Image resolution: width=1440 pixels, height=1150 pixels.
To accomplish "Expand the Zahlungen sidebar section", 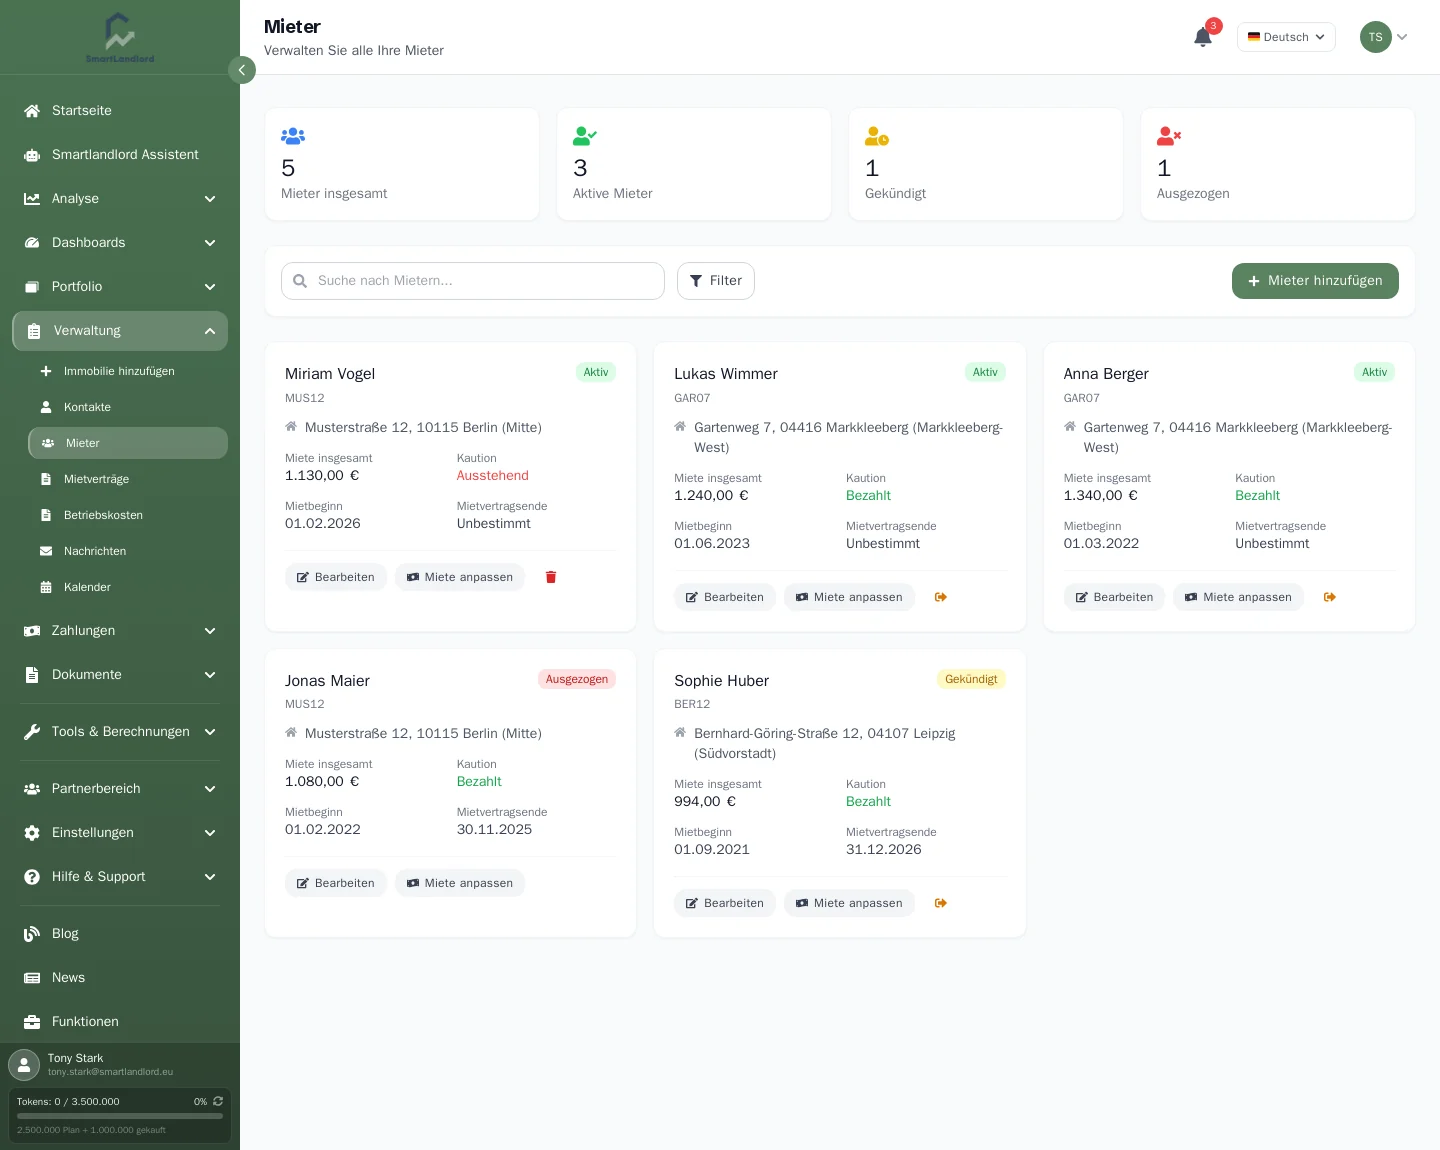I will pyautogui.click(x=120, y=631).
